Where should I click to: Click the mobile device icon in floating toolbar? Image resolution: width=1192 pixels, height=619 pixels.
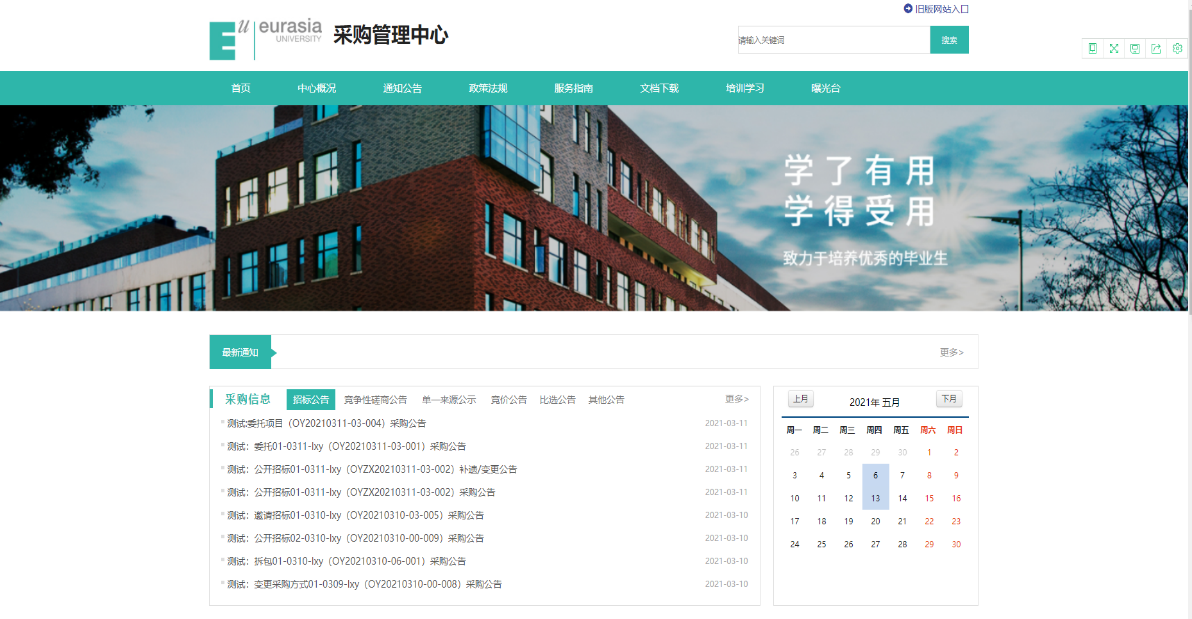coord(1092,48)
